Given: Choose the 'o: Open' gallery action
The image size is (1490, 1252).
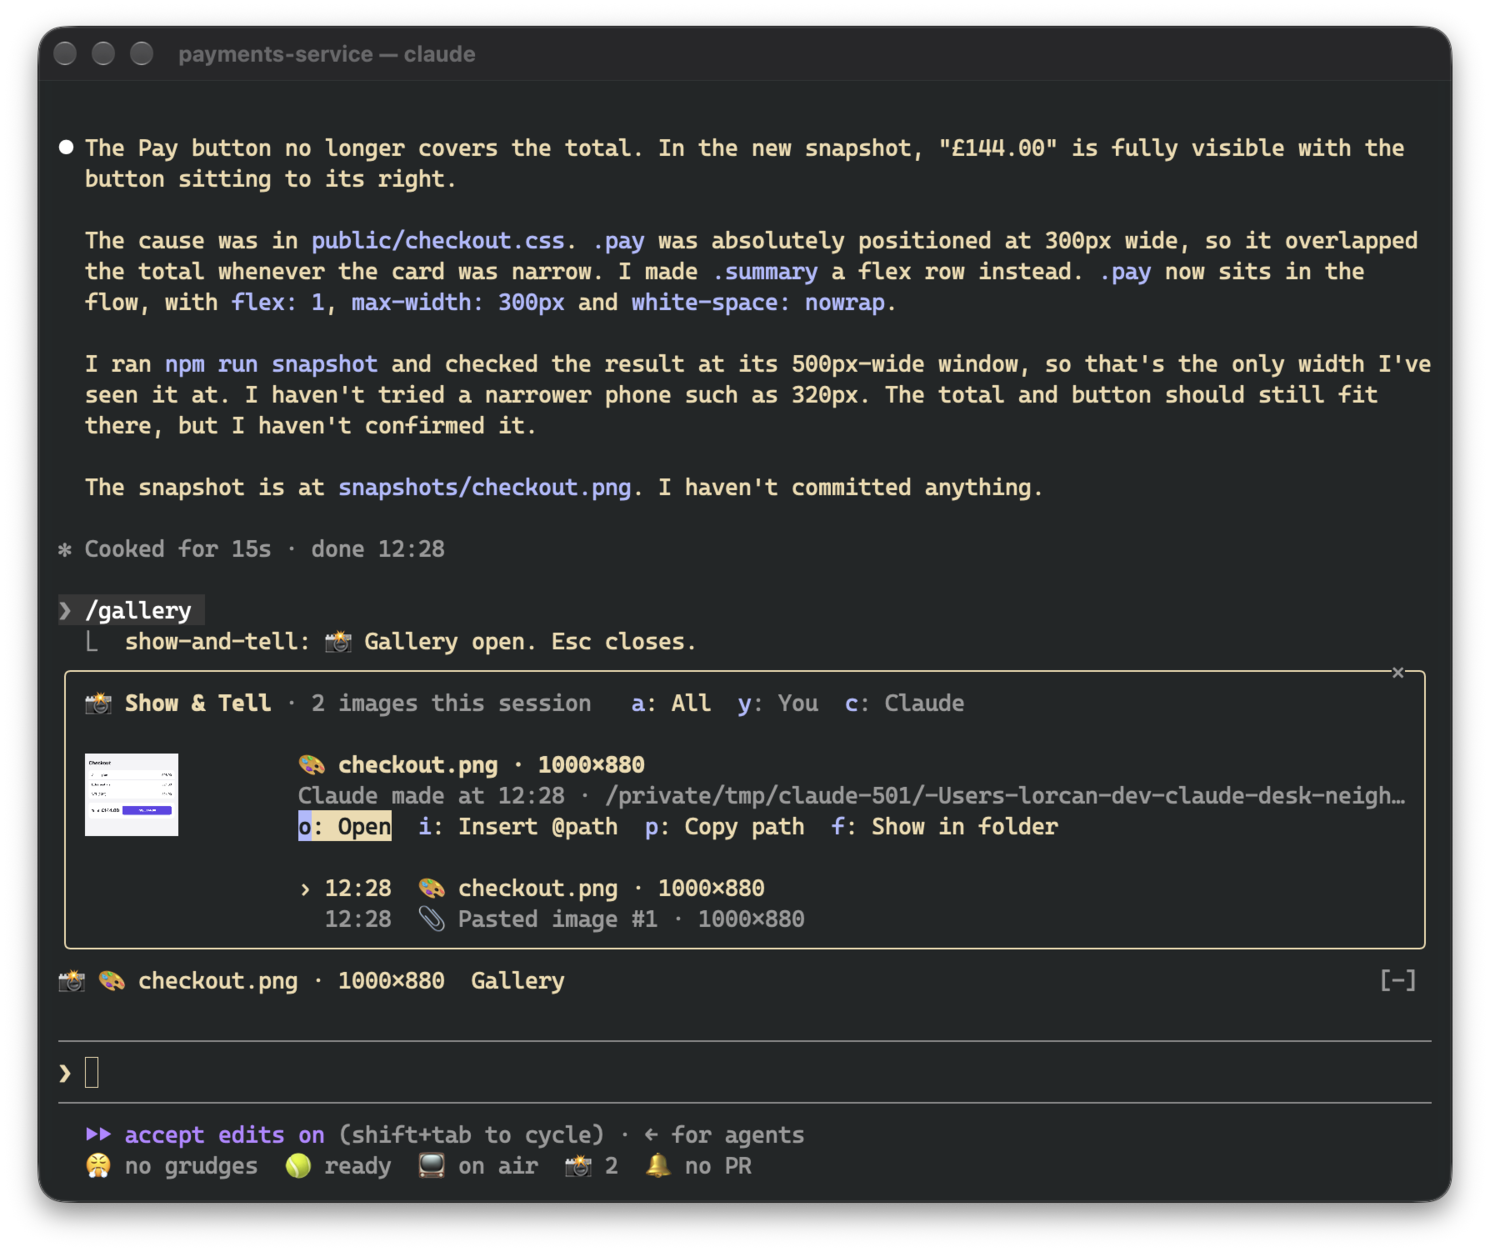Looking at the screenshot, I should pos(345,827).
